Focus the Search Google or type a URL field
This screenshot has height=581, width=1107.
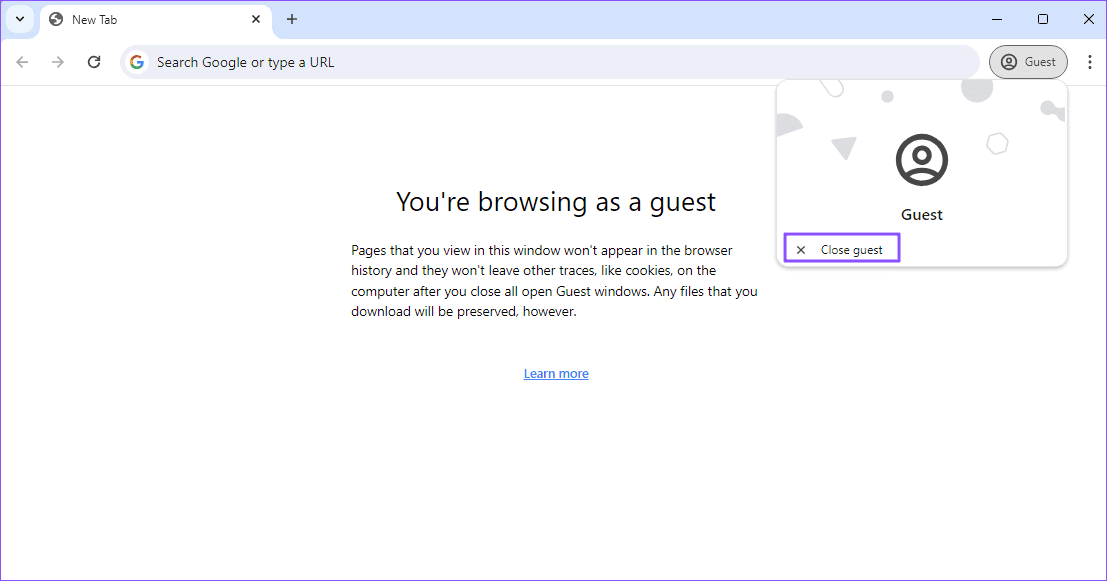pyautogui.click(x=550, y=62)
